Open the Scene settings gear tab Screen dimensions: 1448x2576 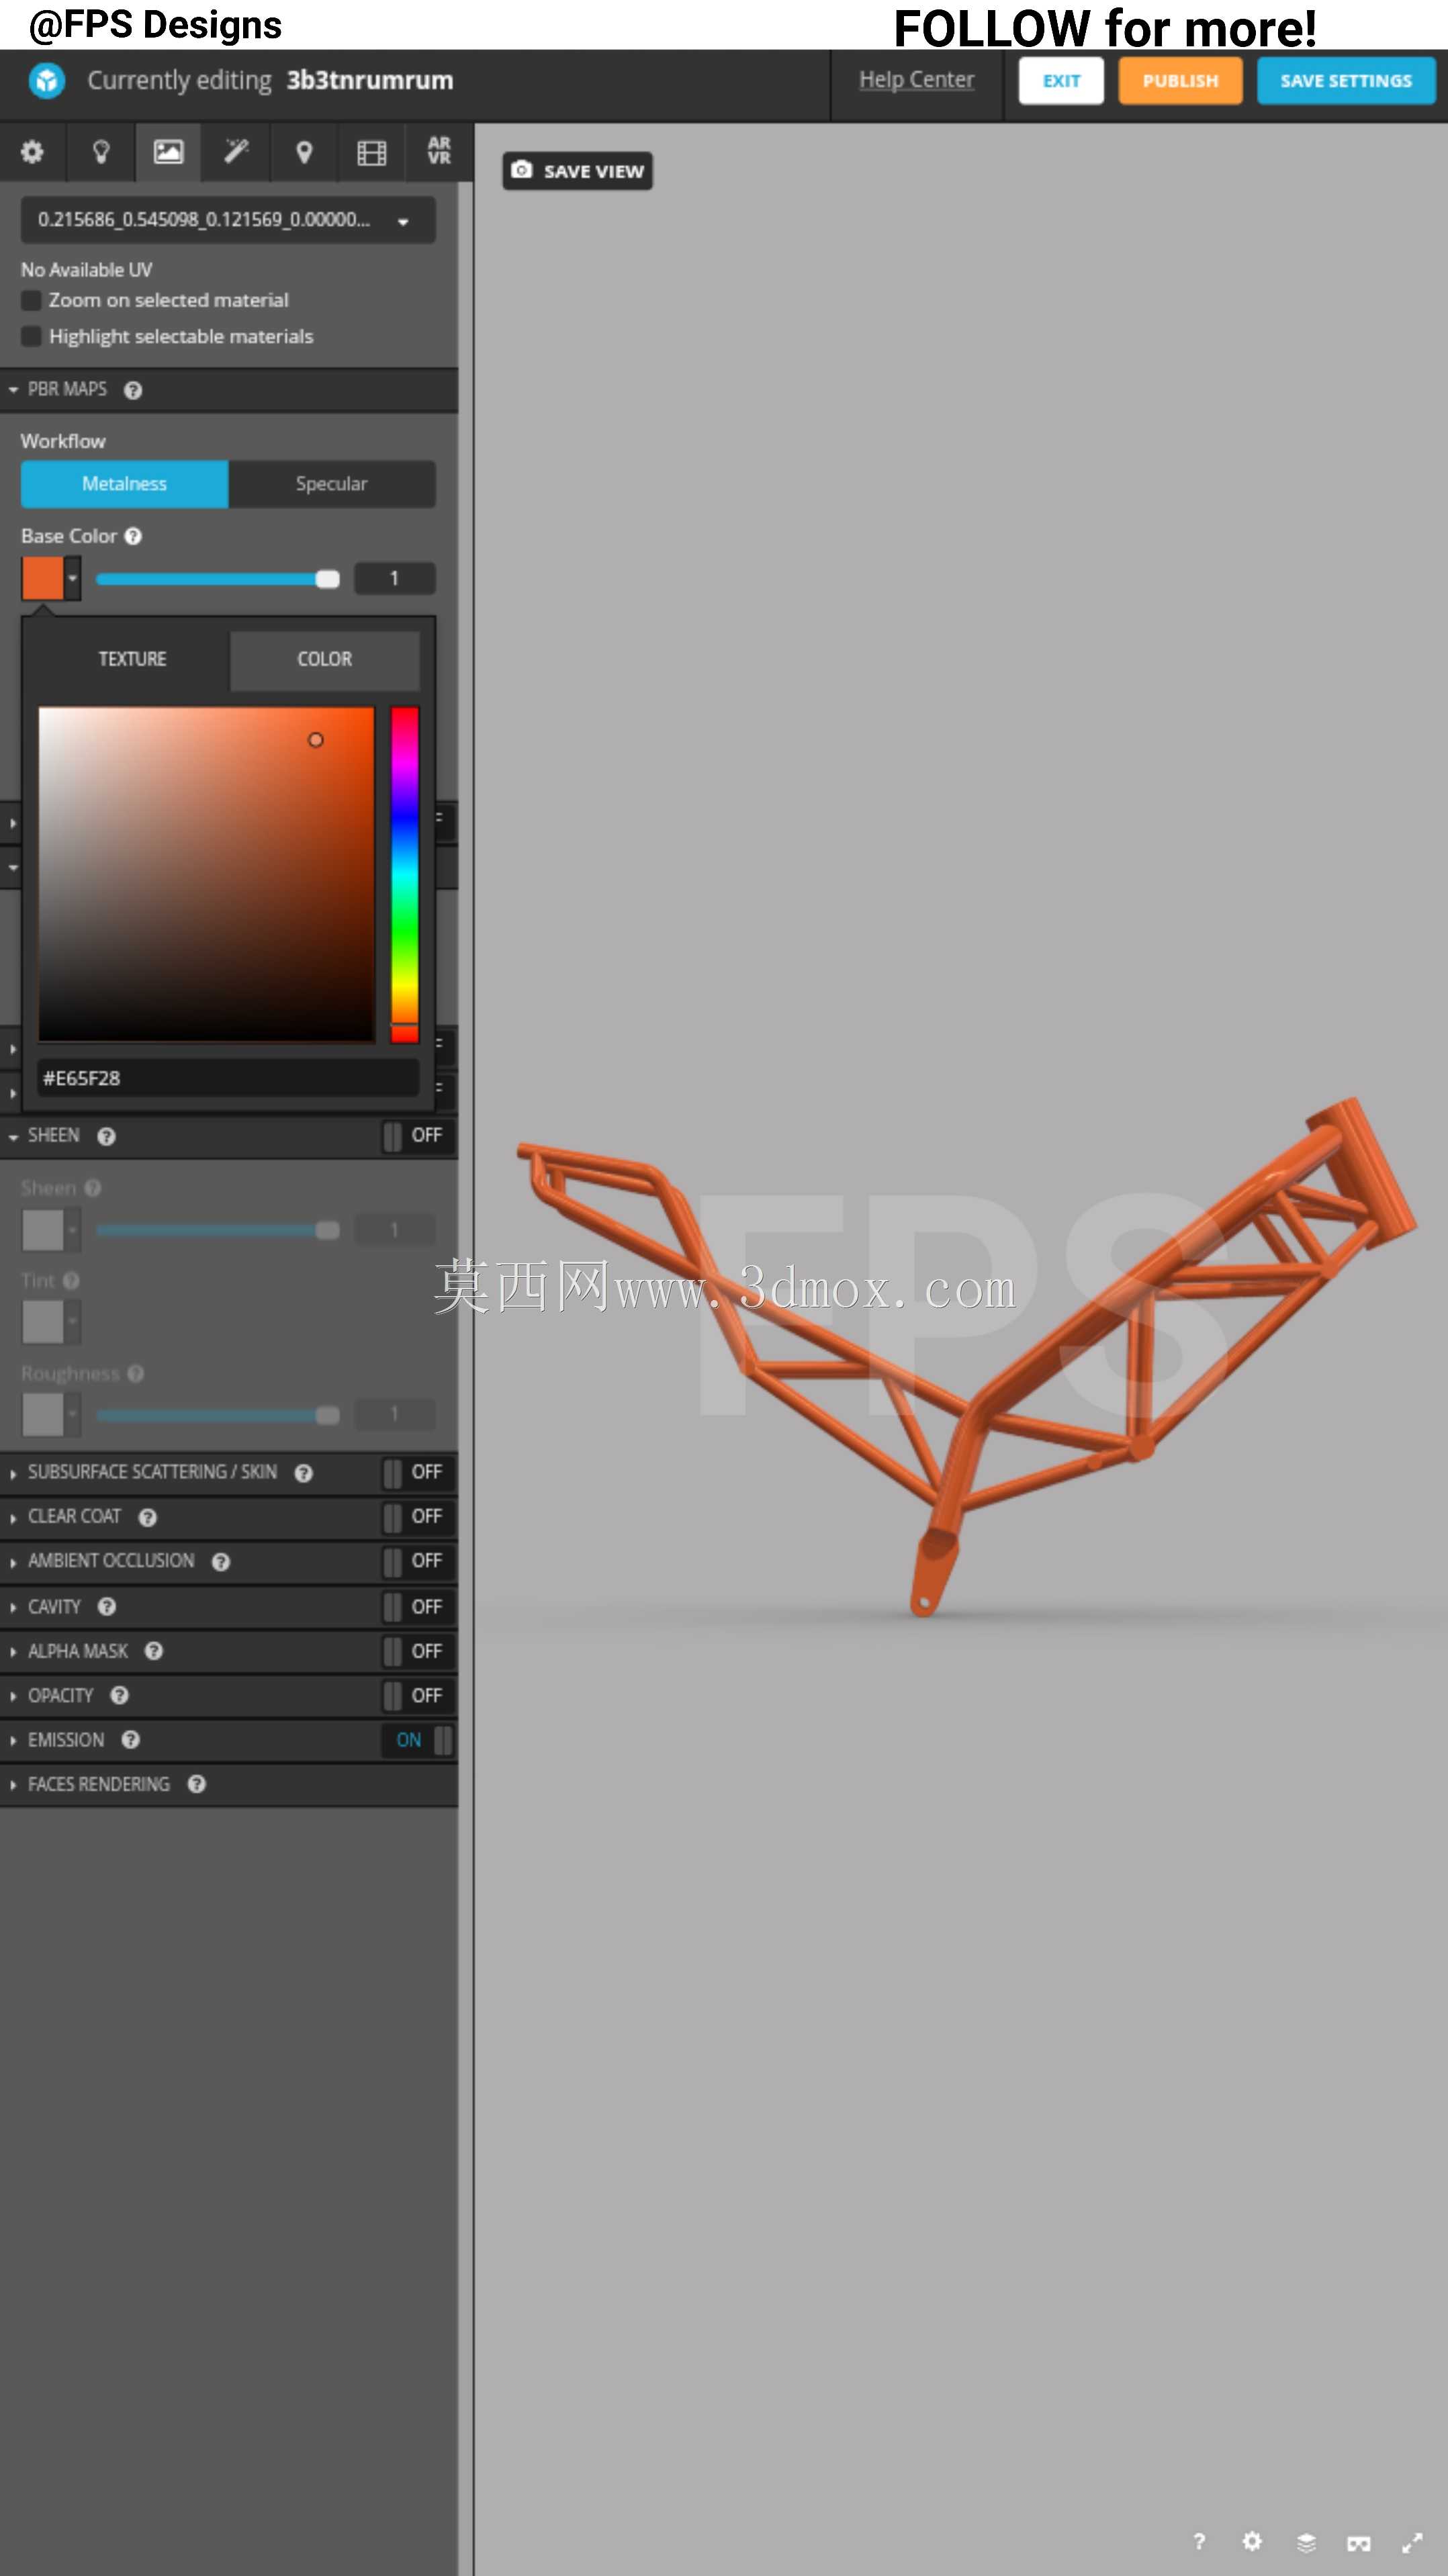(x=32, y=152)
